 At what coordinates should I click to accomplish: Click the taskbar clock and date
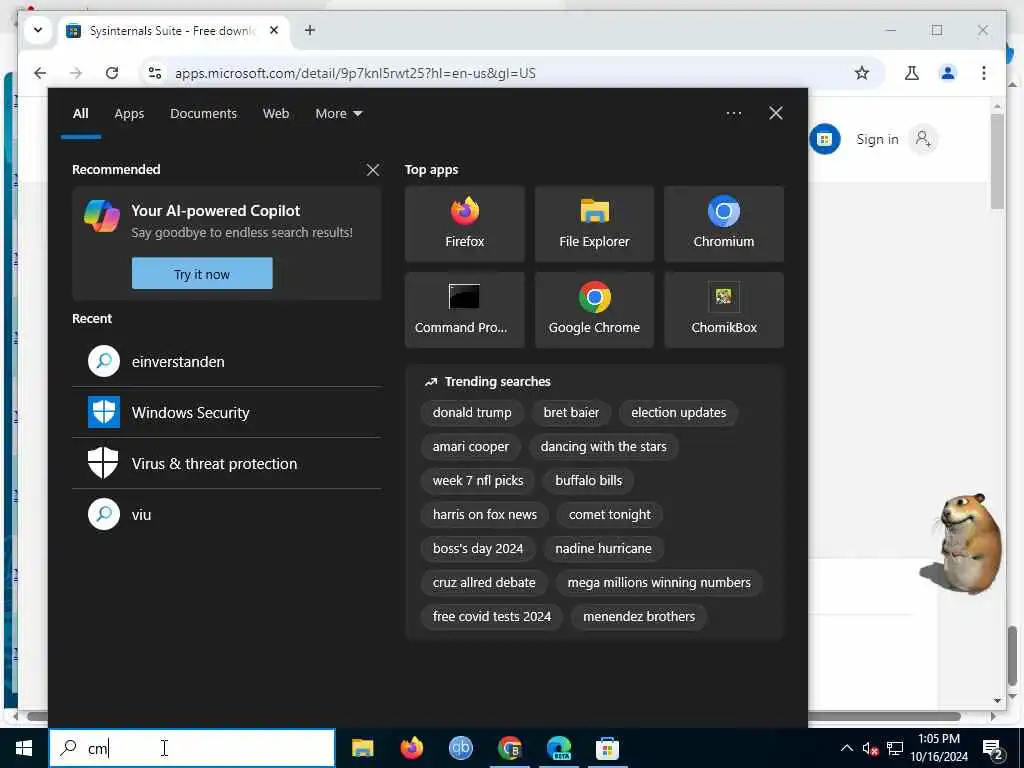(939, 748)
